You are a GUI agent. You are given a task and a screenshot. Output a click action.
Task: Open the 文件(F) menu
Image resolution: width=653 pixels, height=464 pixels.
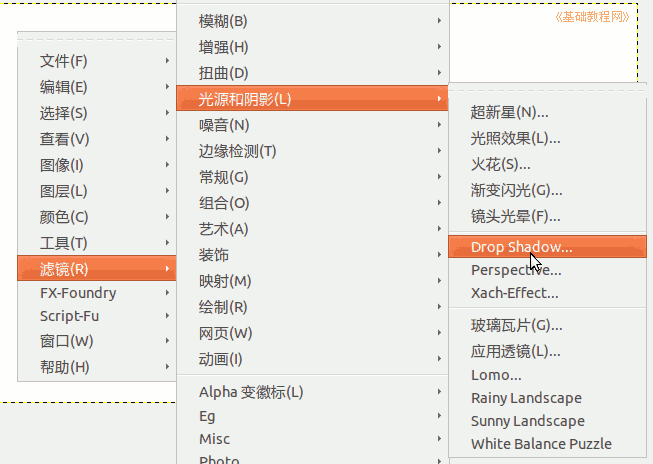pos(97,61)
